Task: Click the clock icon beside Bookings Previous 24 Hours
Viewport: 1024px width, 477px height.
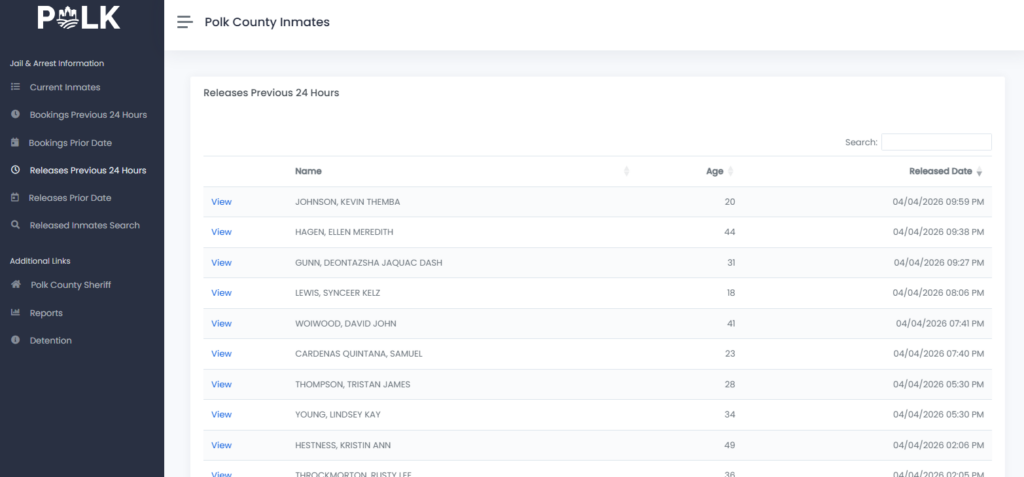Action: coord(15,115)
